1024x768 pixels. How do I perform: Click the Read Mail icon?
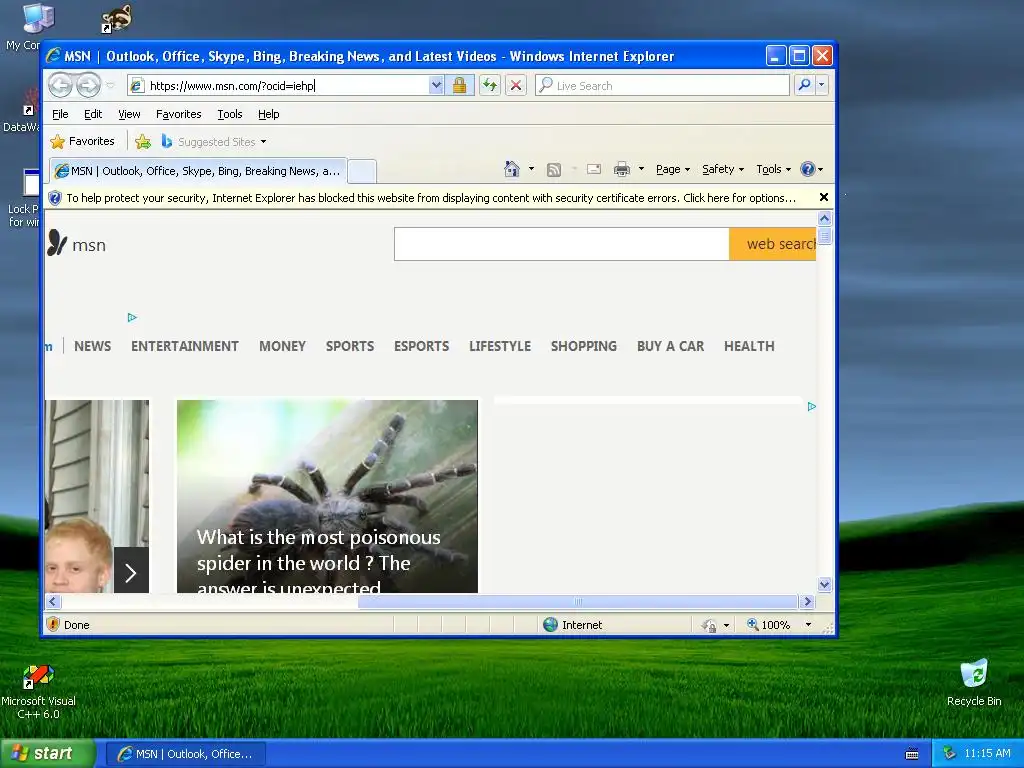(594, 169)
